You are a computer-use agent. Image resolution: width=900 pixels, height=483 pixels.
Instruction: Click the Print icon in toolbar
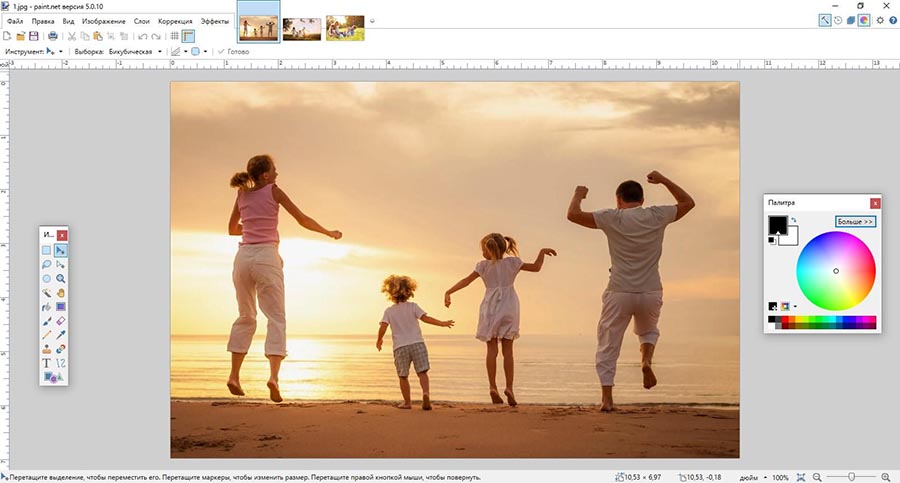point(53,36)
